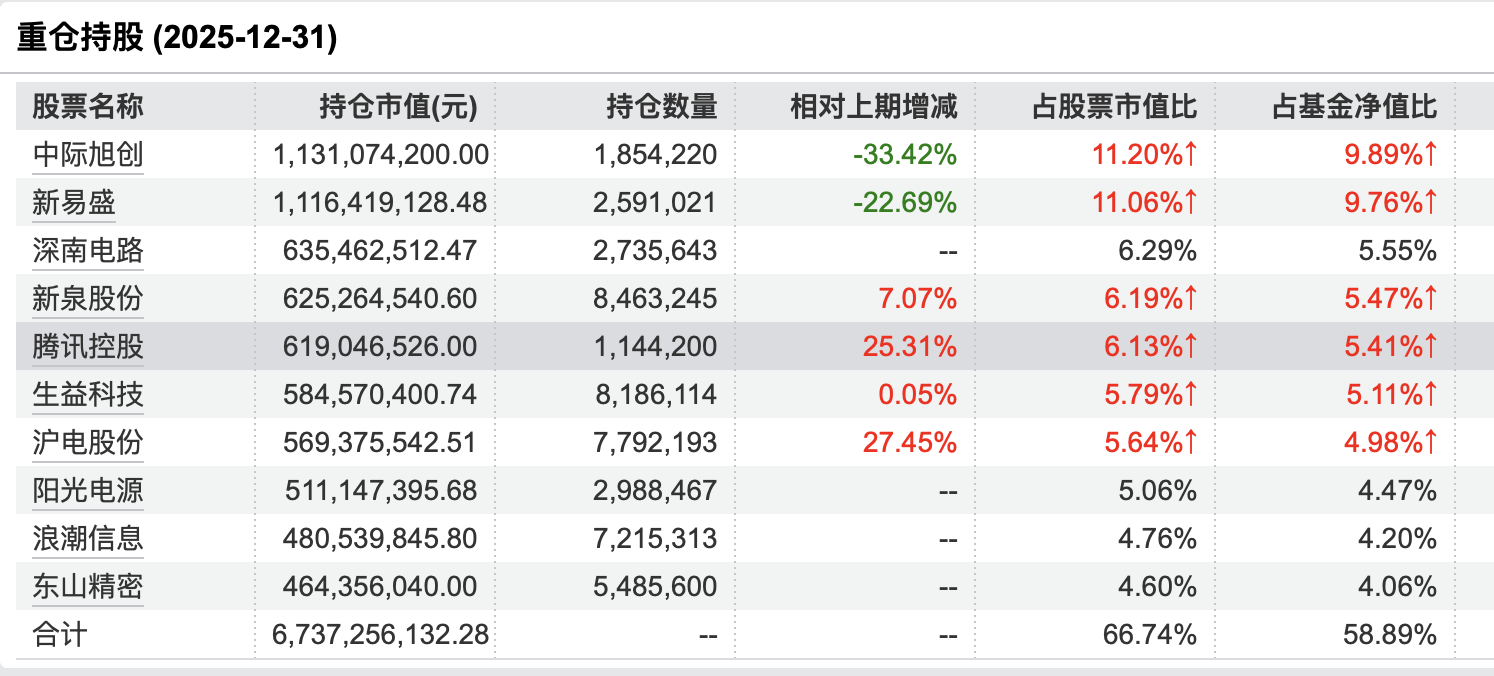Image resolution: width=1494 pixels, height=676 pixels.
Task: Open the 生益科技 stock link
Action: pos(88,395)
